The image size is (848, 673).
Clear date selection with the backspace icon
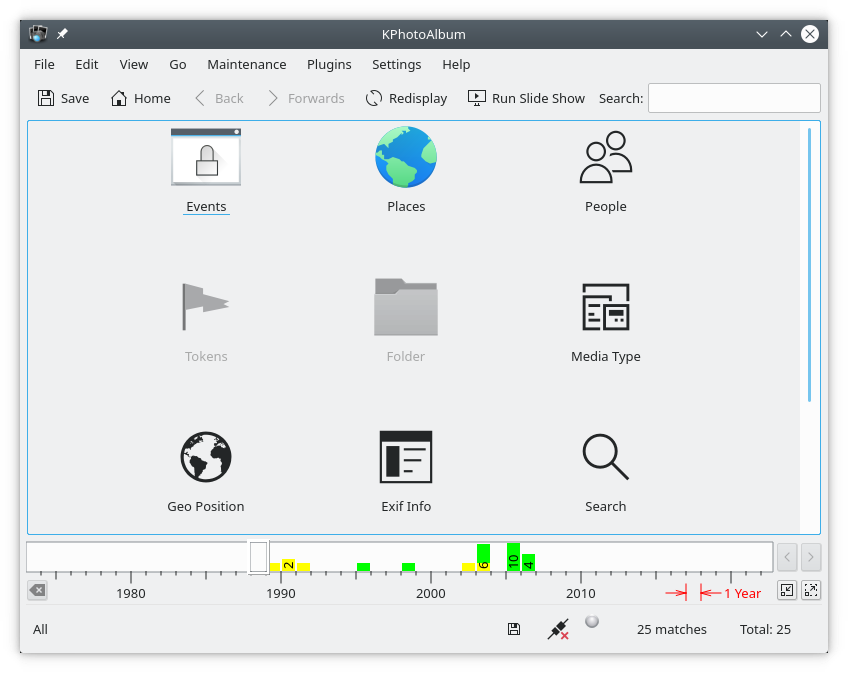click(x=37, y=591)
